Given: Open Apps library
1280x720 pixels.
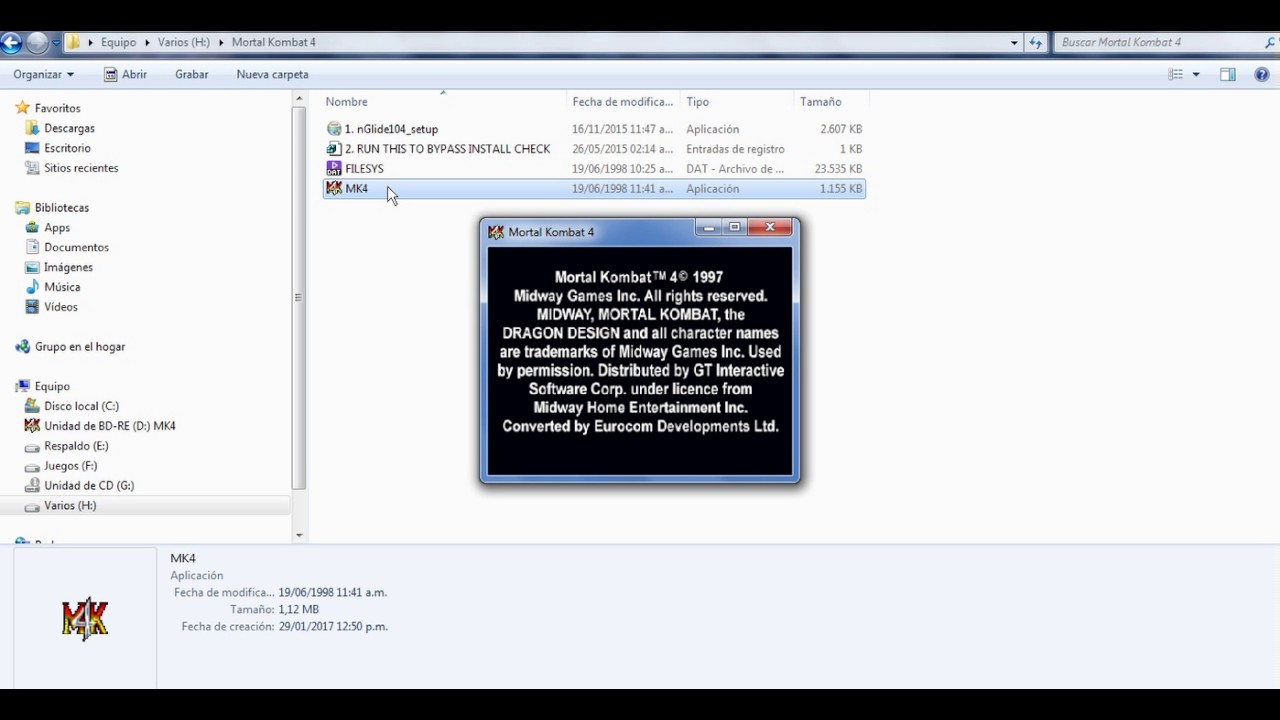Looking at the screenshot, I should point(56,228).
